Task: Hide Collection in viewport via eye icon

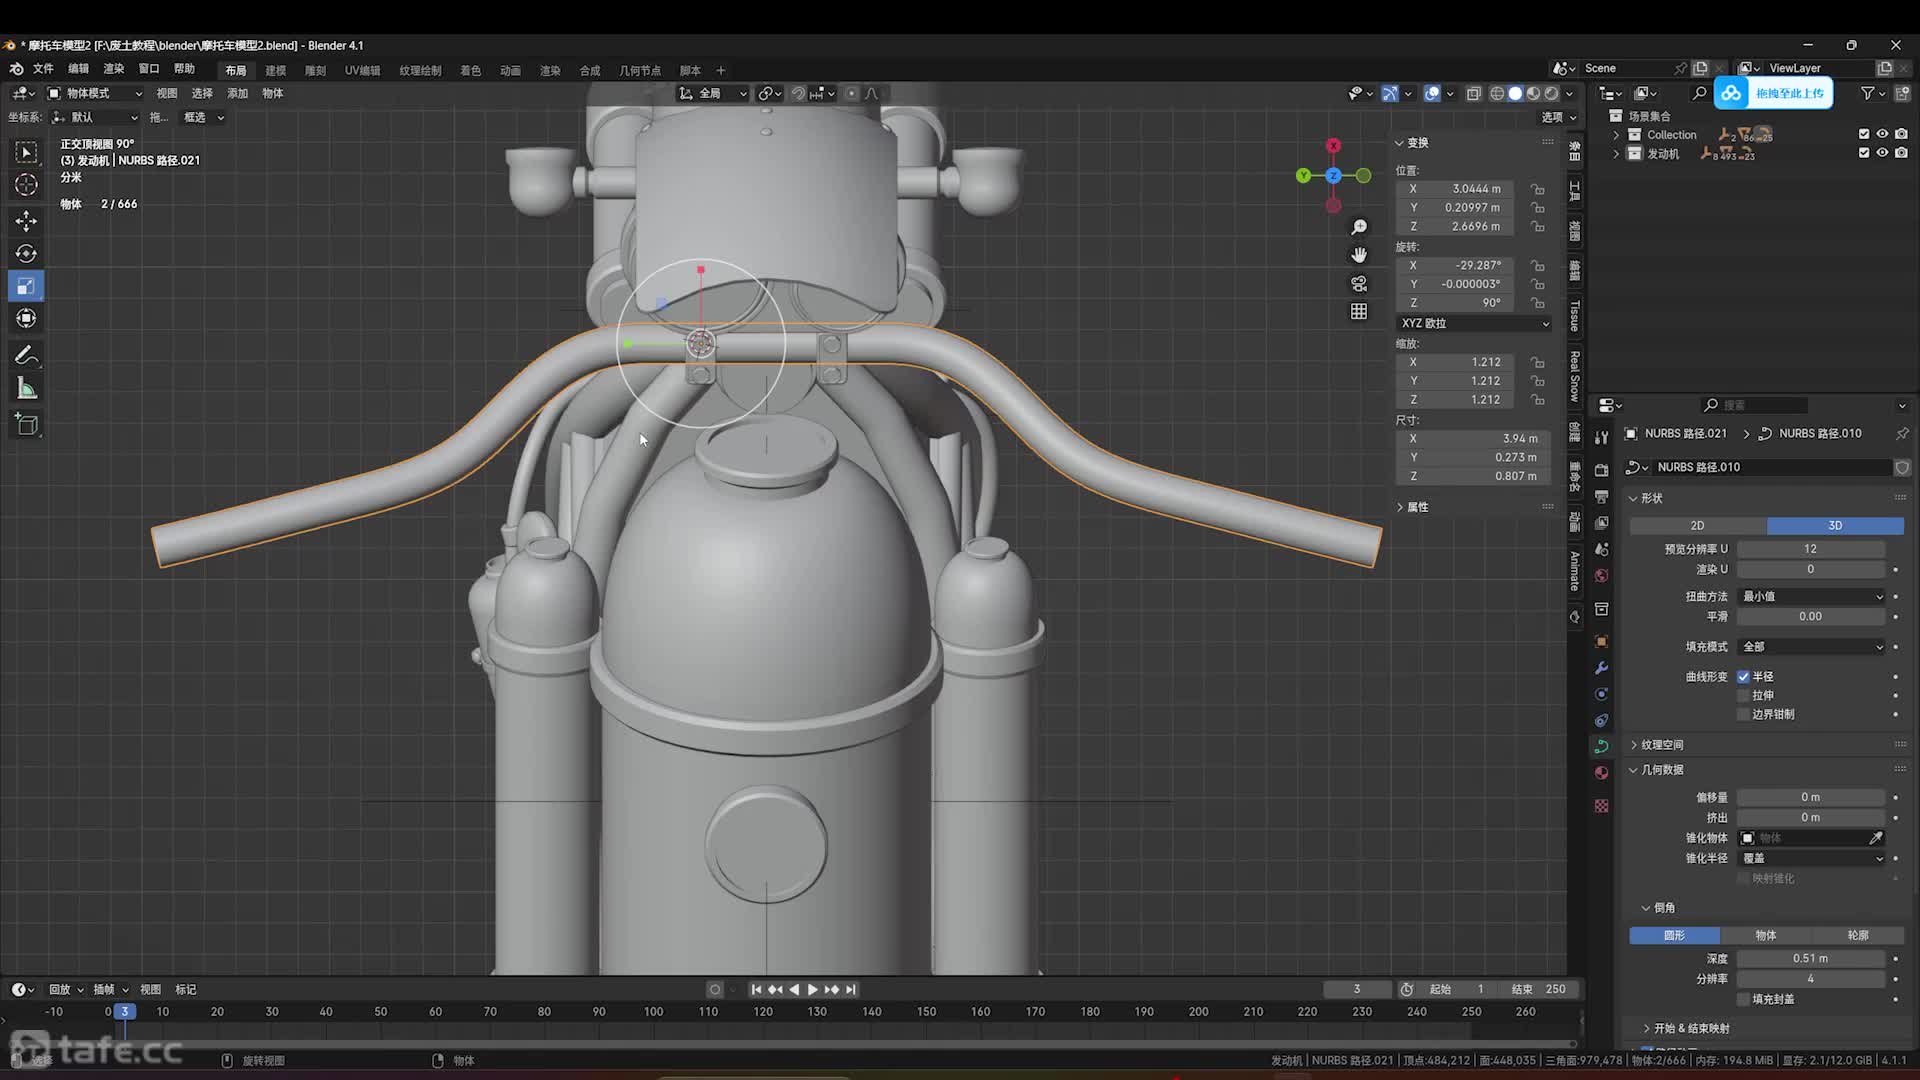Action: coord(1882,134)
